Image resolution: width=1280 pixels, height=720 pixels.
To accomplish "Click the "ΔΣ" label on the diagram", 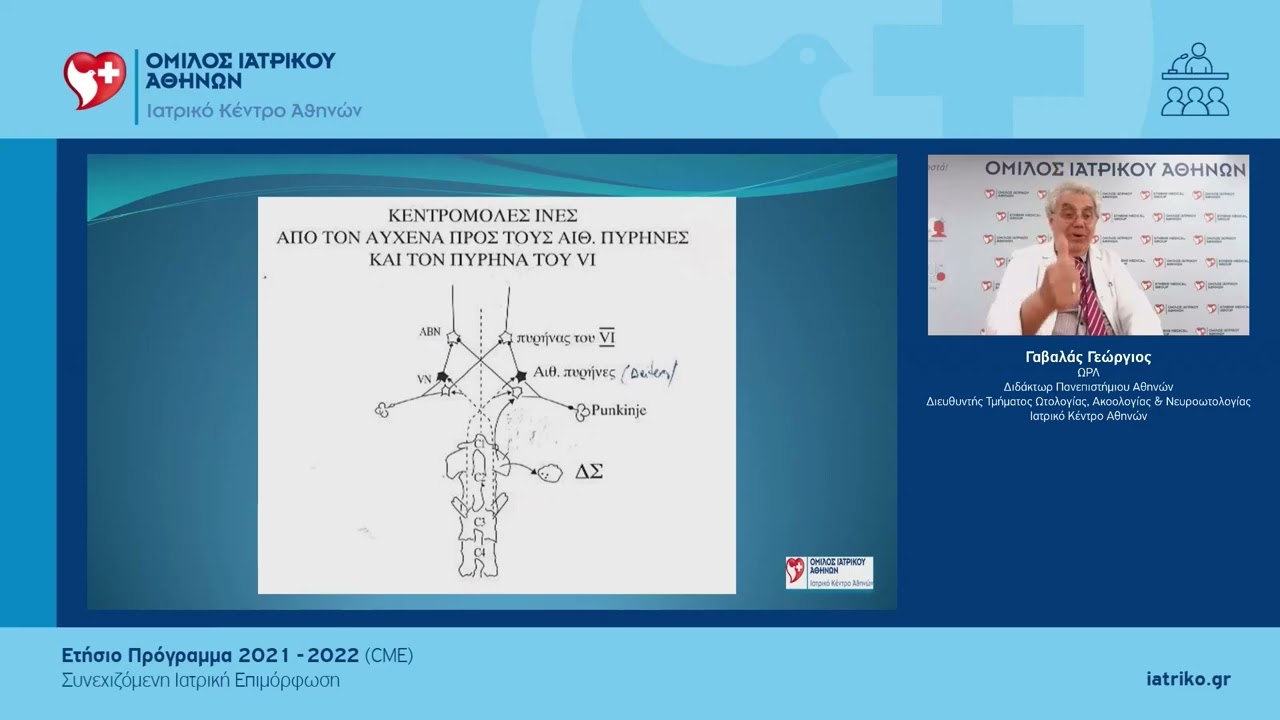I will tap(587, 473).
